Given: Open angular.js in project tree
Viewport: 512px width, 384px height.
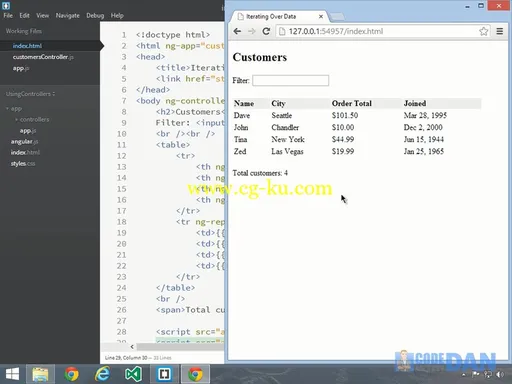Looking at the screenshot, I should (x=24, y=141).
